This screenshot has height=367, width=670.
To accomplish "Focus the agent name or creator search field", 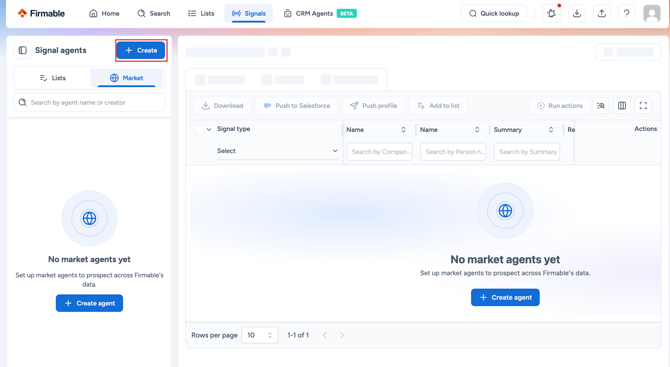I will tap(89, 103).
